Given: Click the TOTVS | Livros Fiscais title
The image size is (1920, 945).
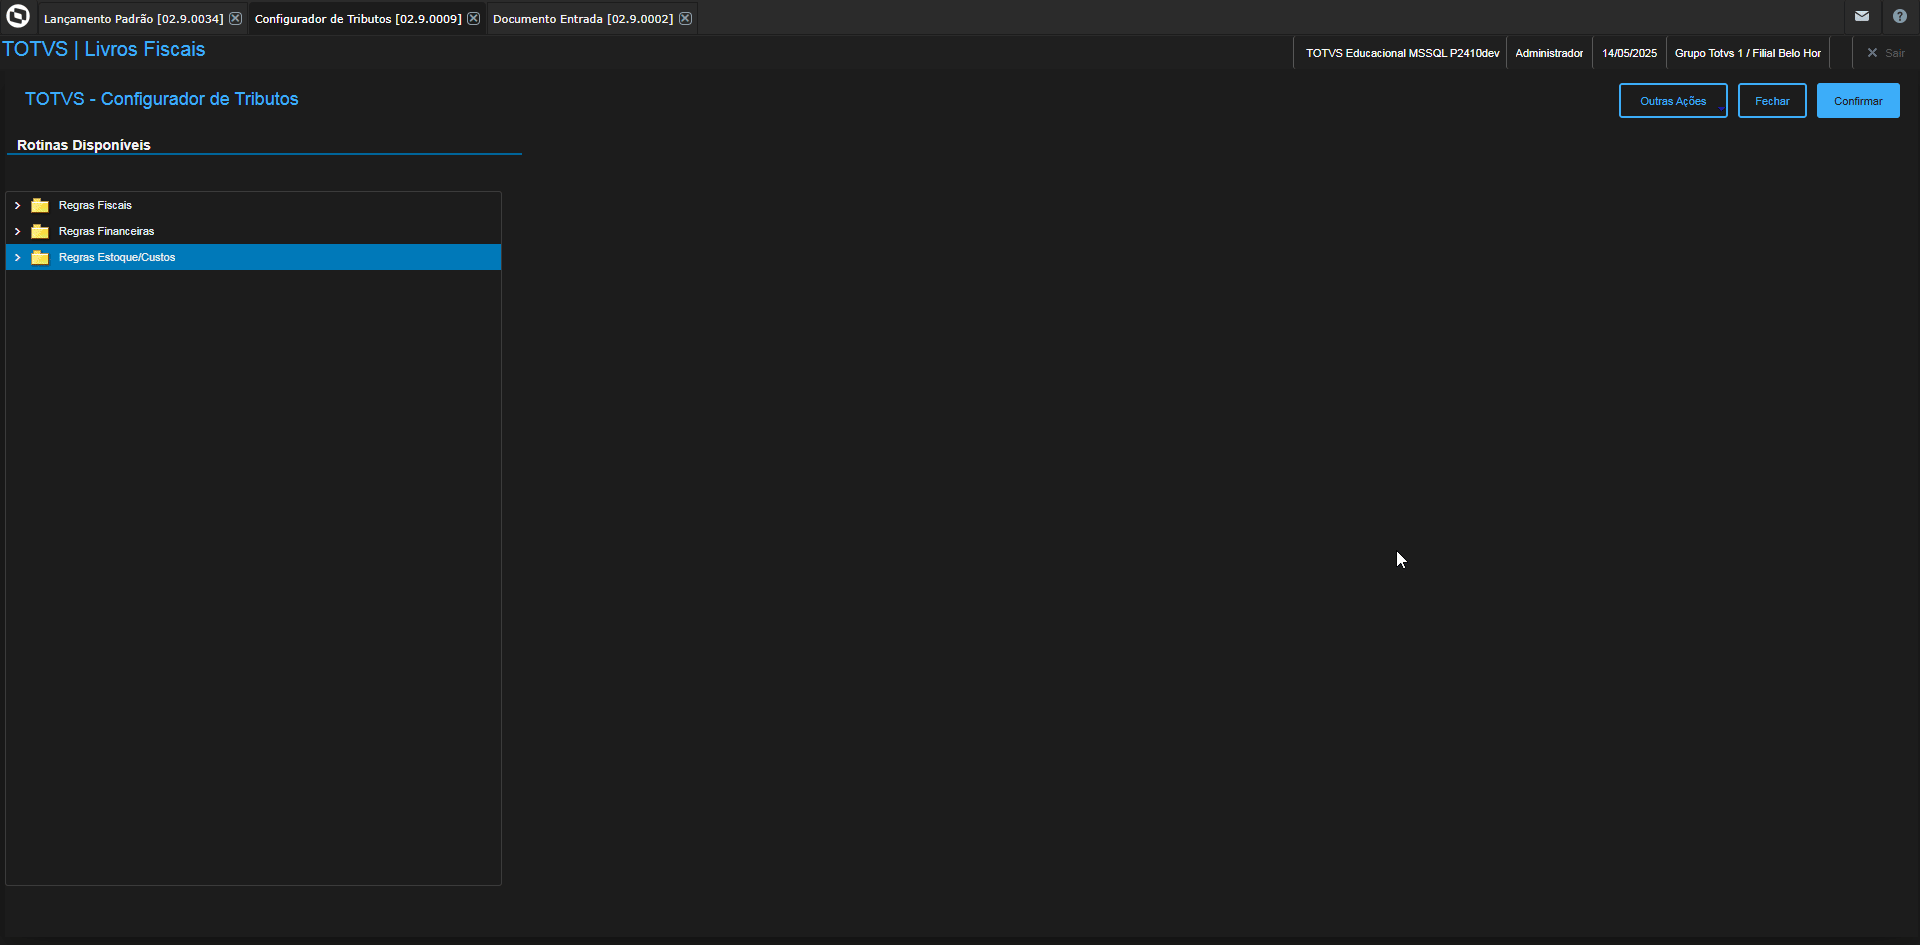Looking at the screenshot, I should (x=104, y=49).
